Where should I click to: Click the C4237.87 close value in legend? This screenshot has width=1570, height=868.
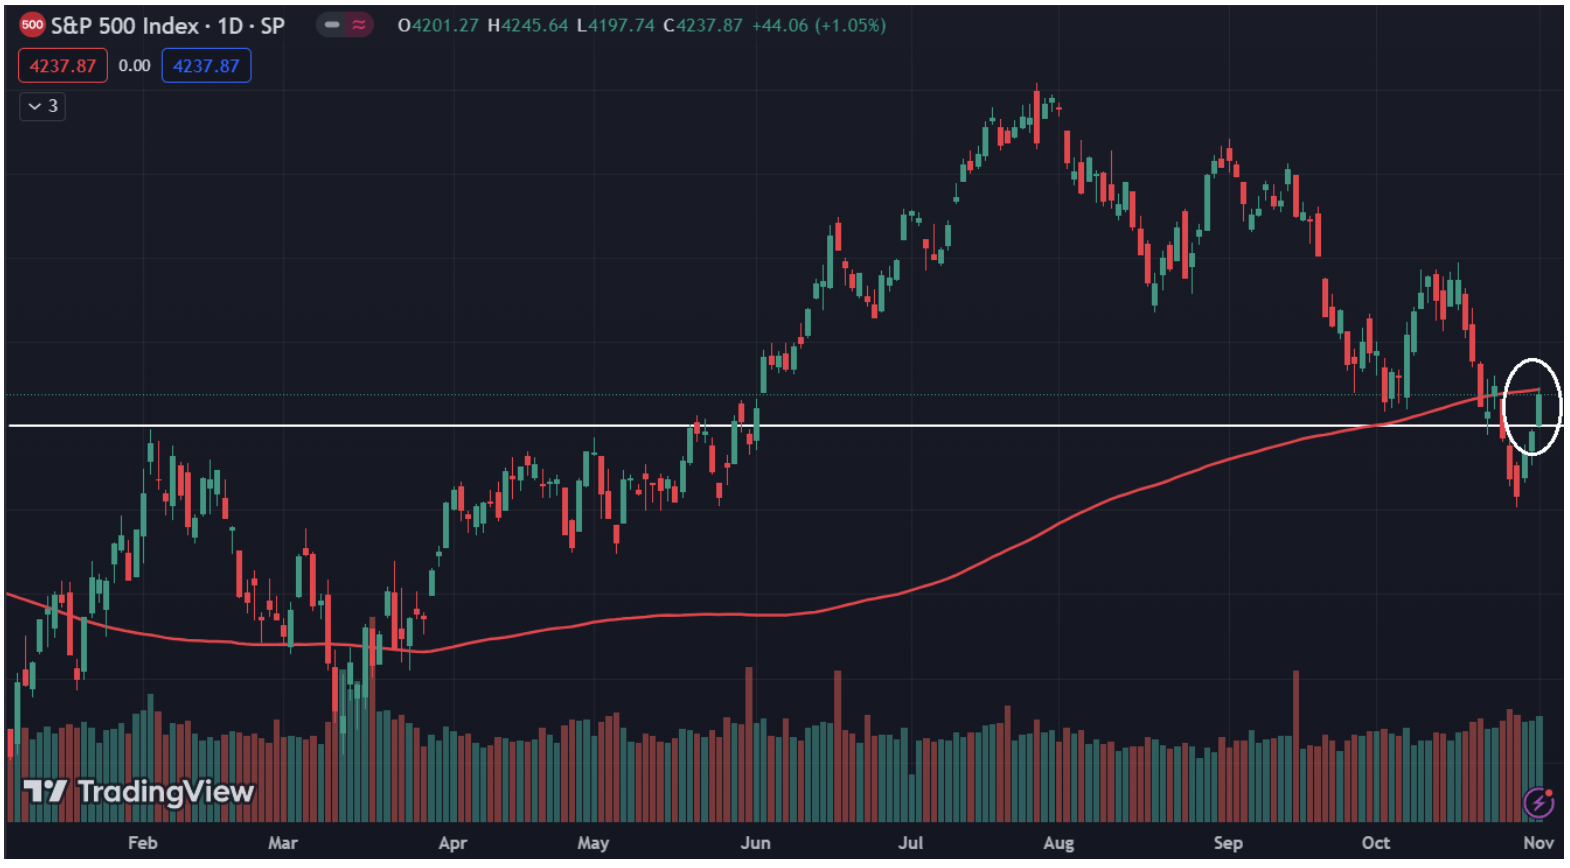coord(702,25)
